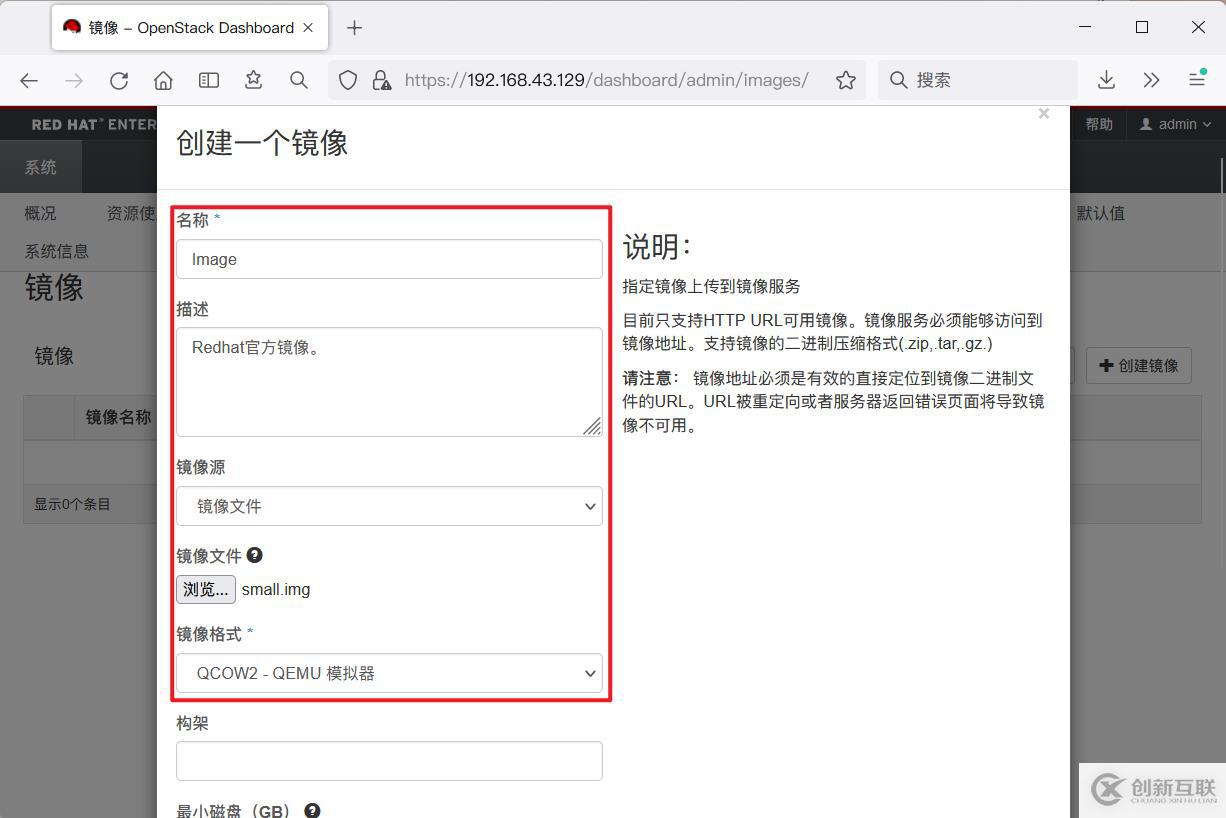The image size is (1226, 818).
Task: Click the search magnifier toolbar icon
Action: [x=299, y=80]
